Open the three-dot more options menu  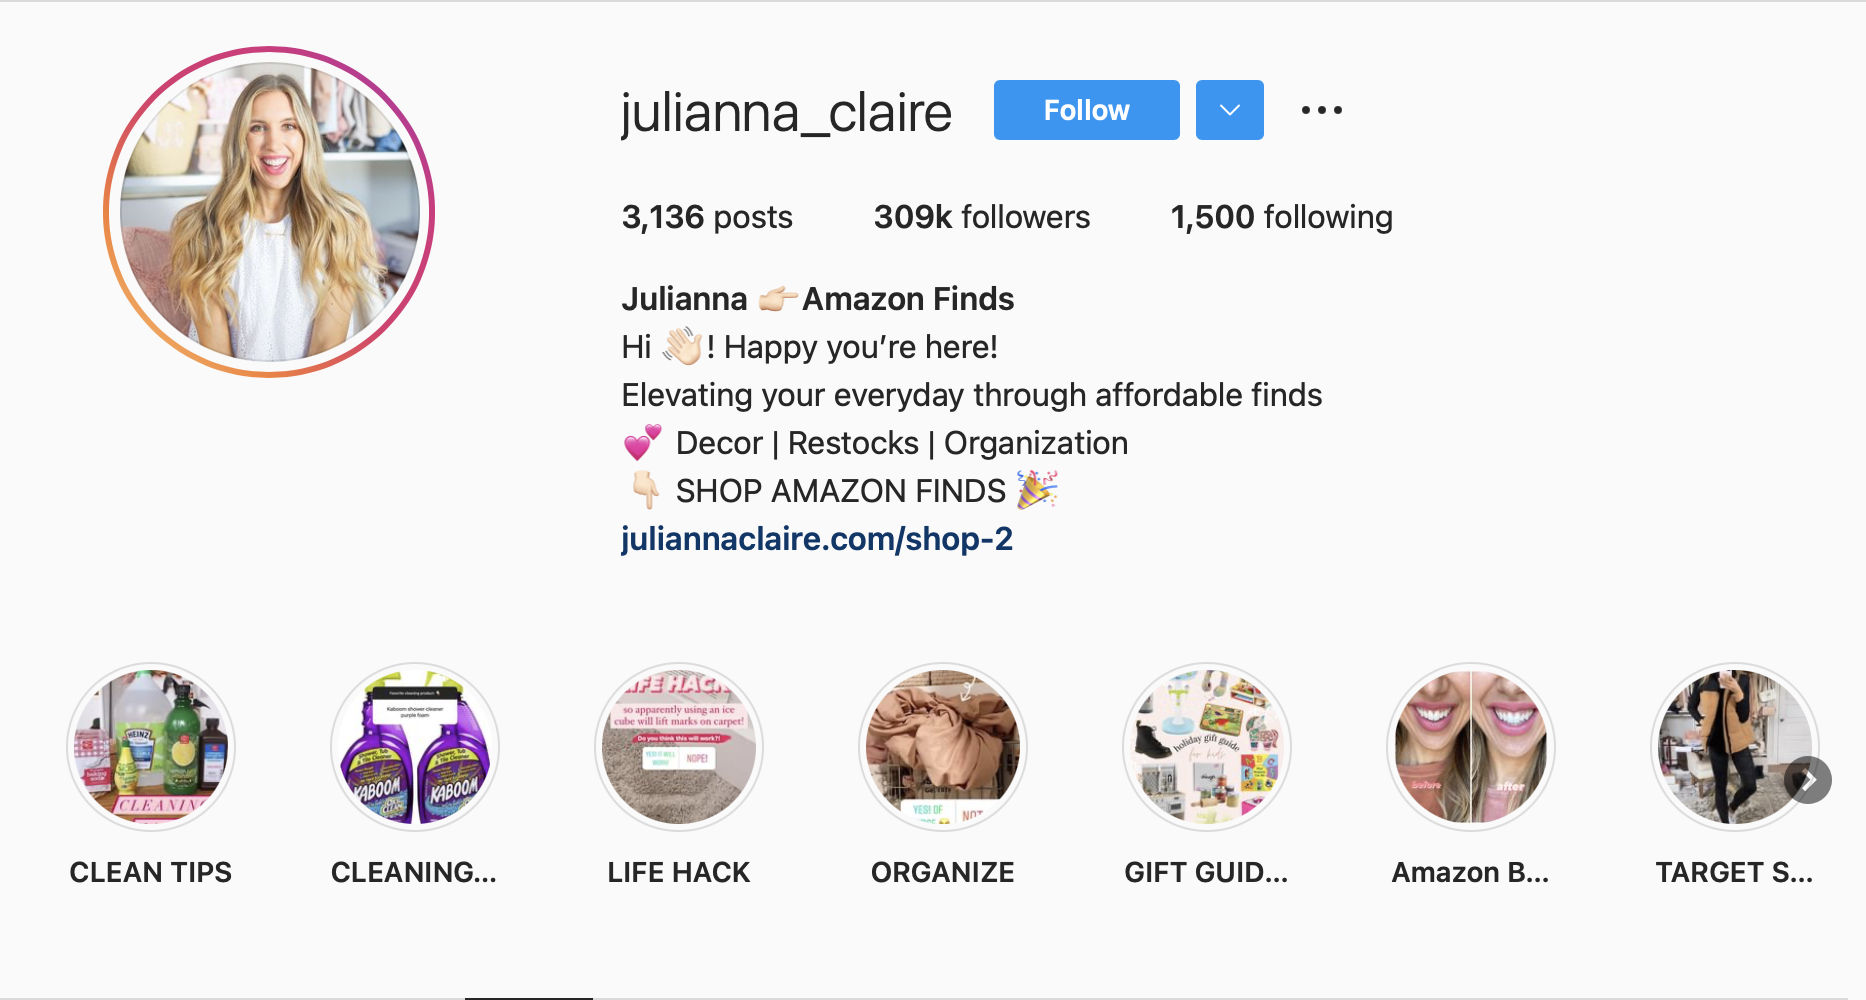click(x=1321, y=110)
